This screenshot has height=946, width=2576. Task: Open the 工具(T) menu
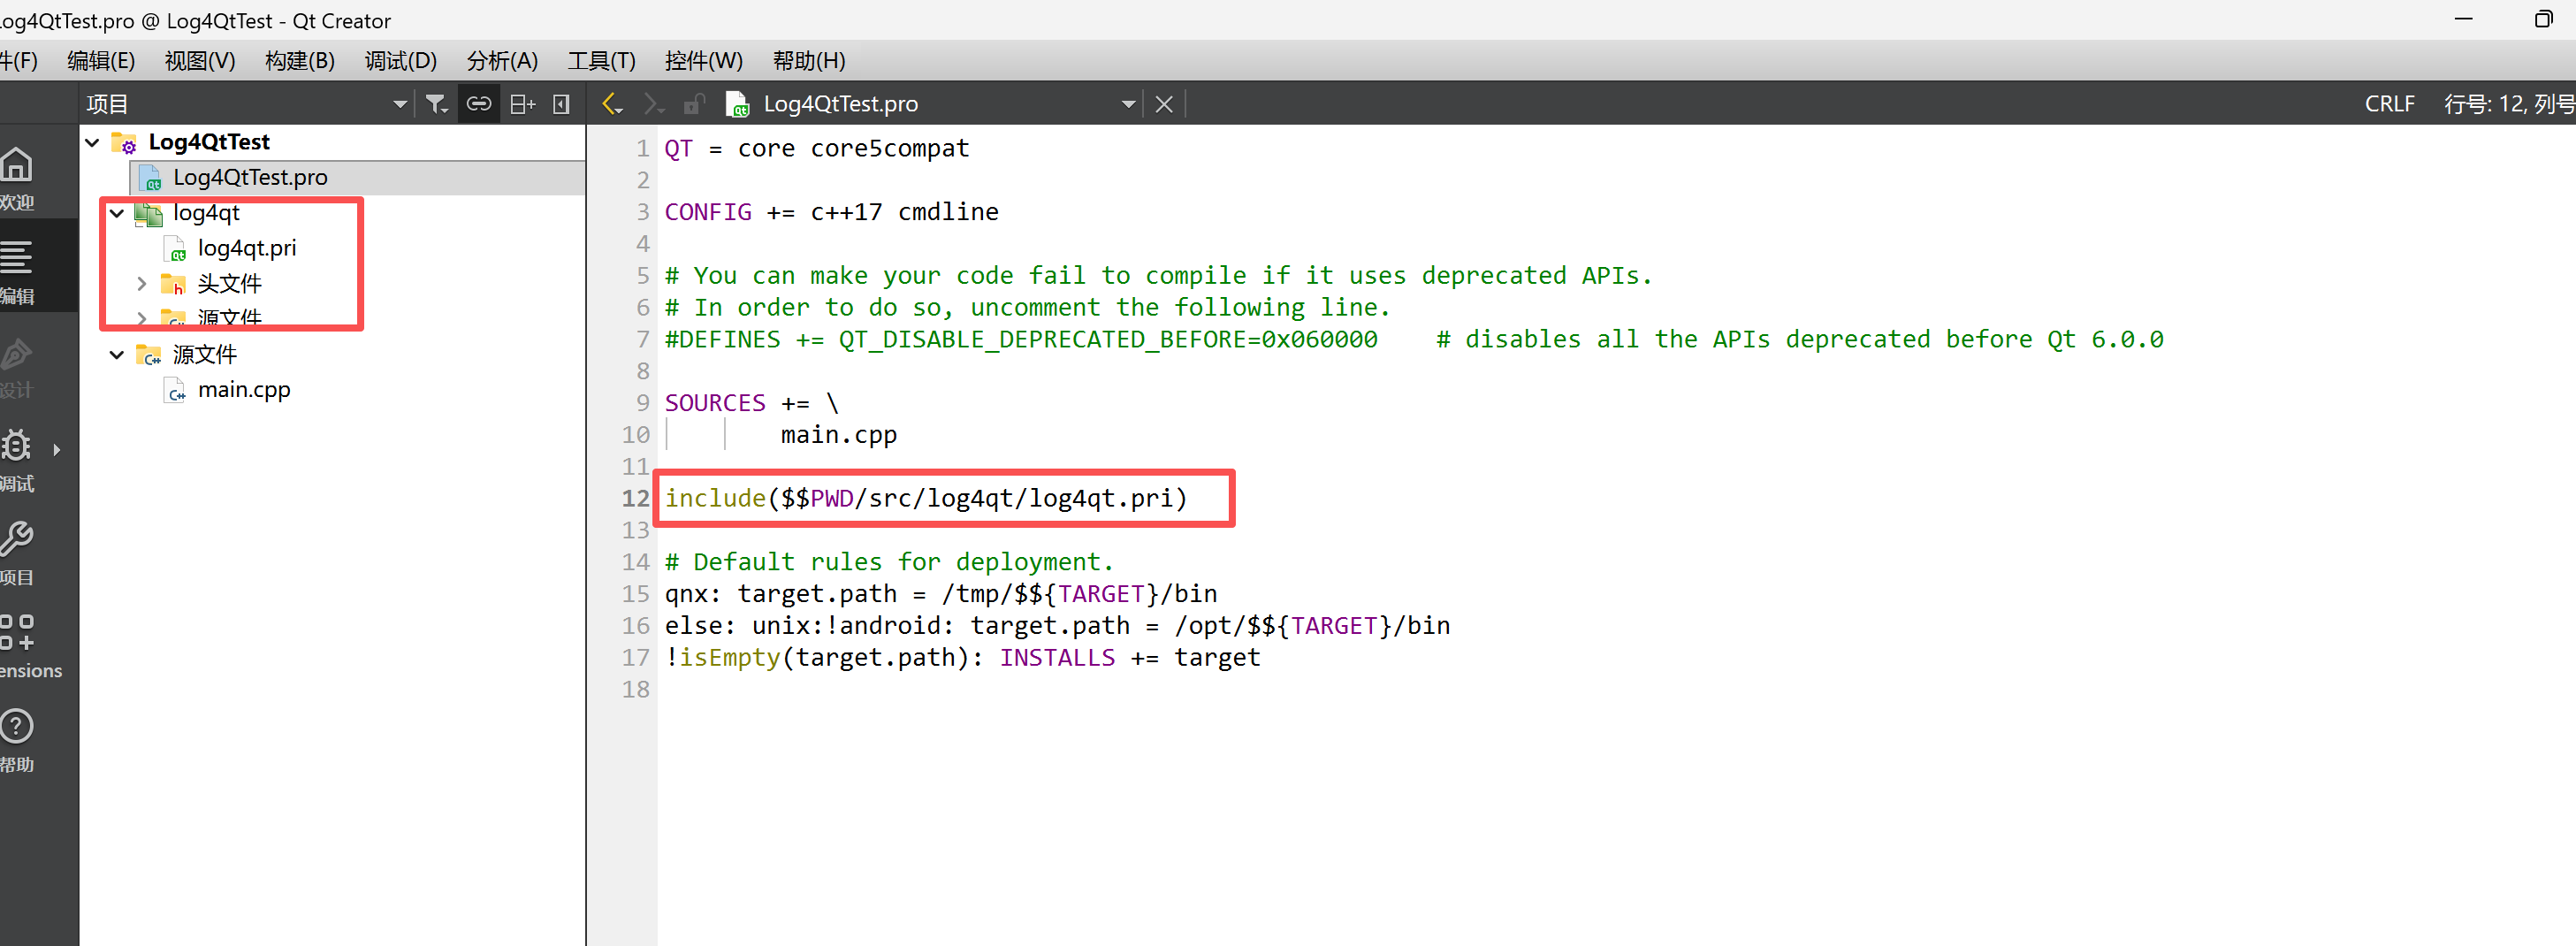[x=602, y=61]
